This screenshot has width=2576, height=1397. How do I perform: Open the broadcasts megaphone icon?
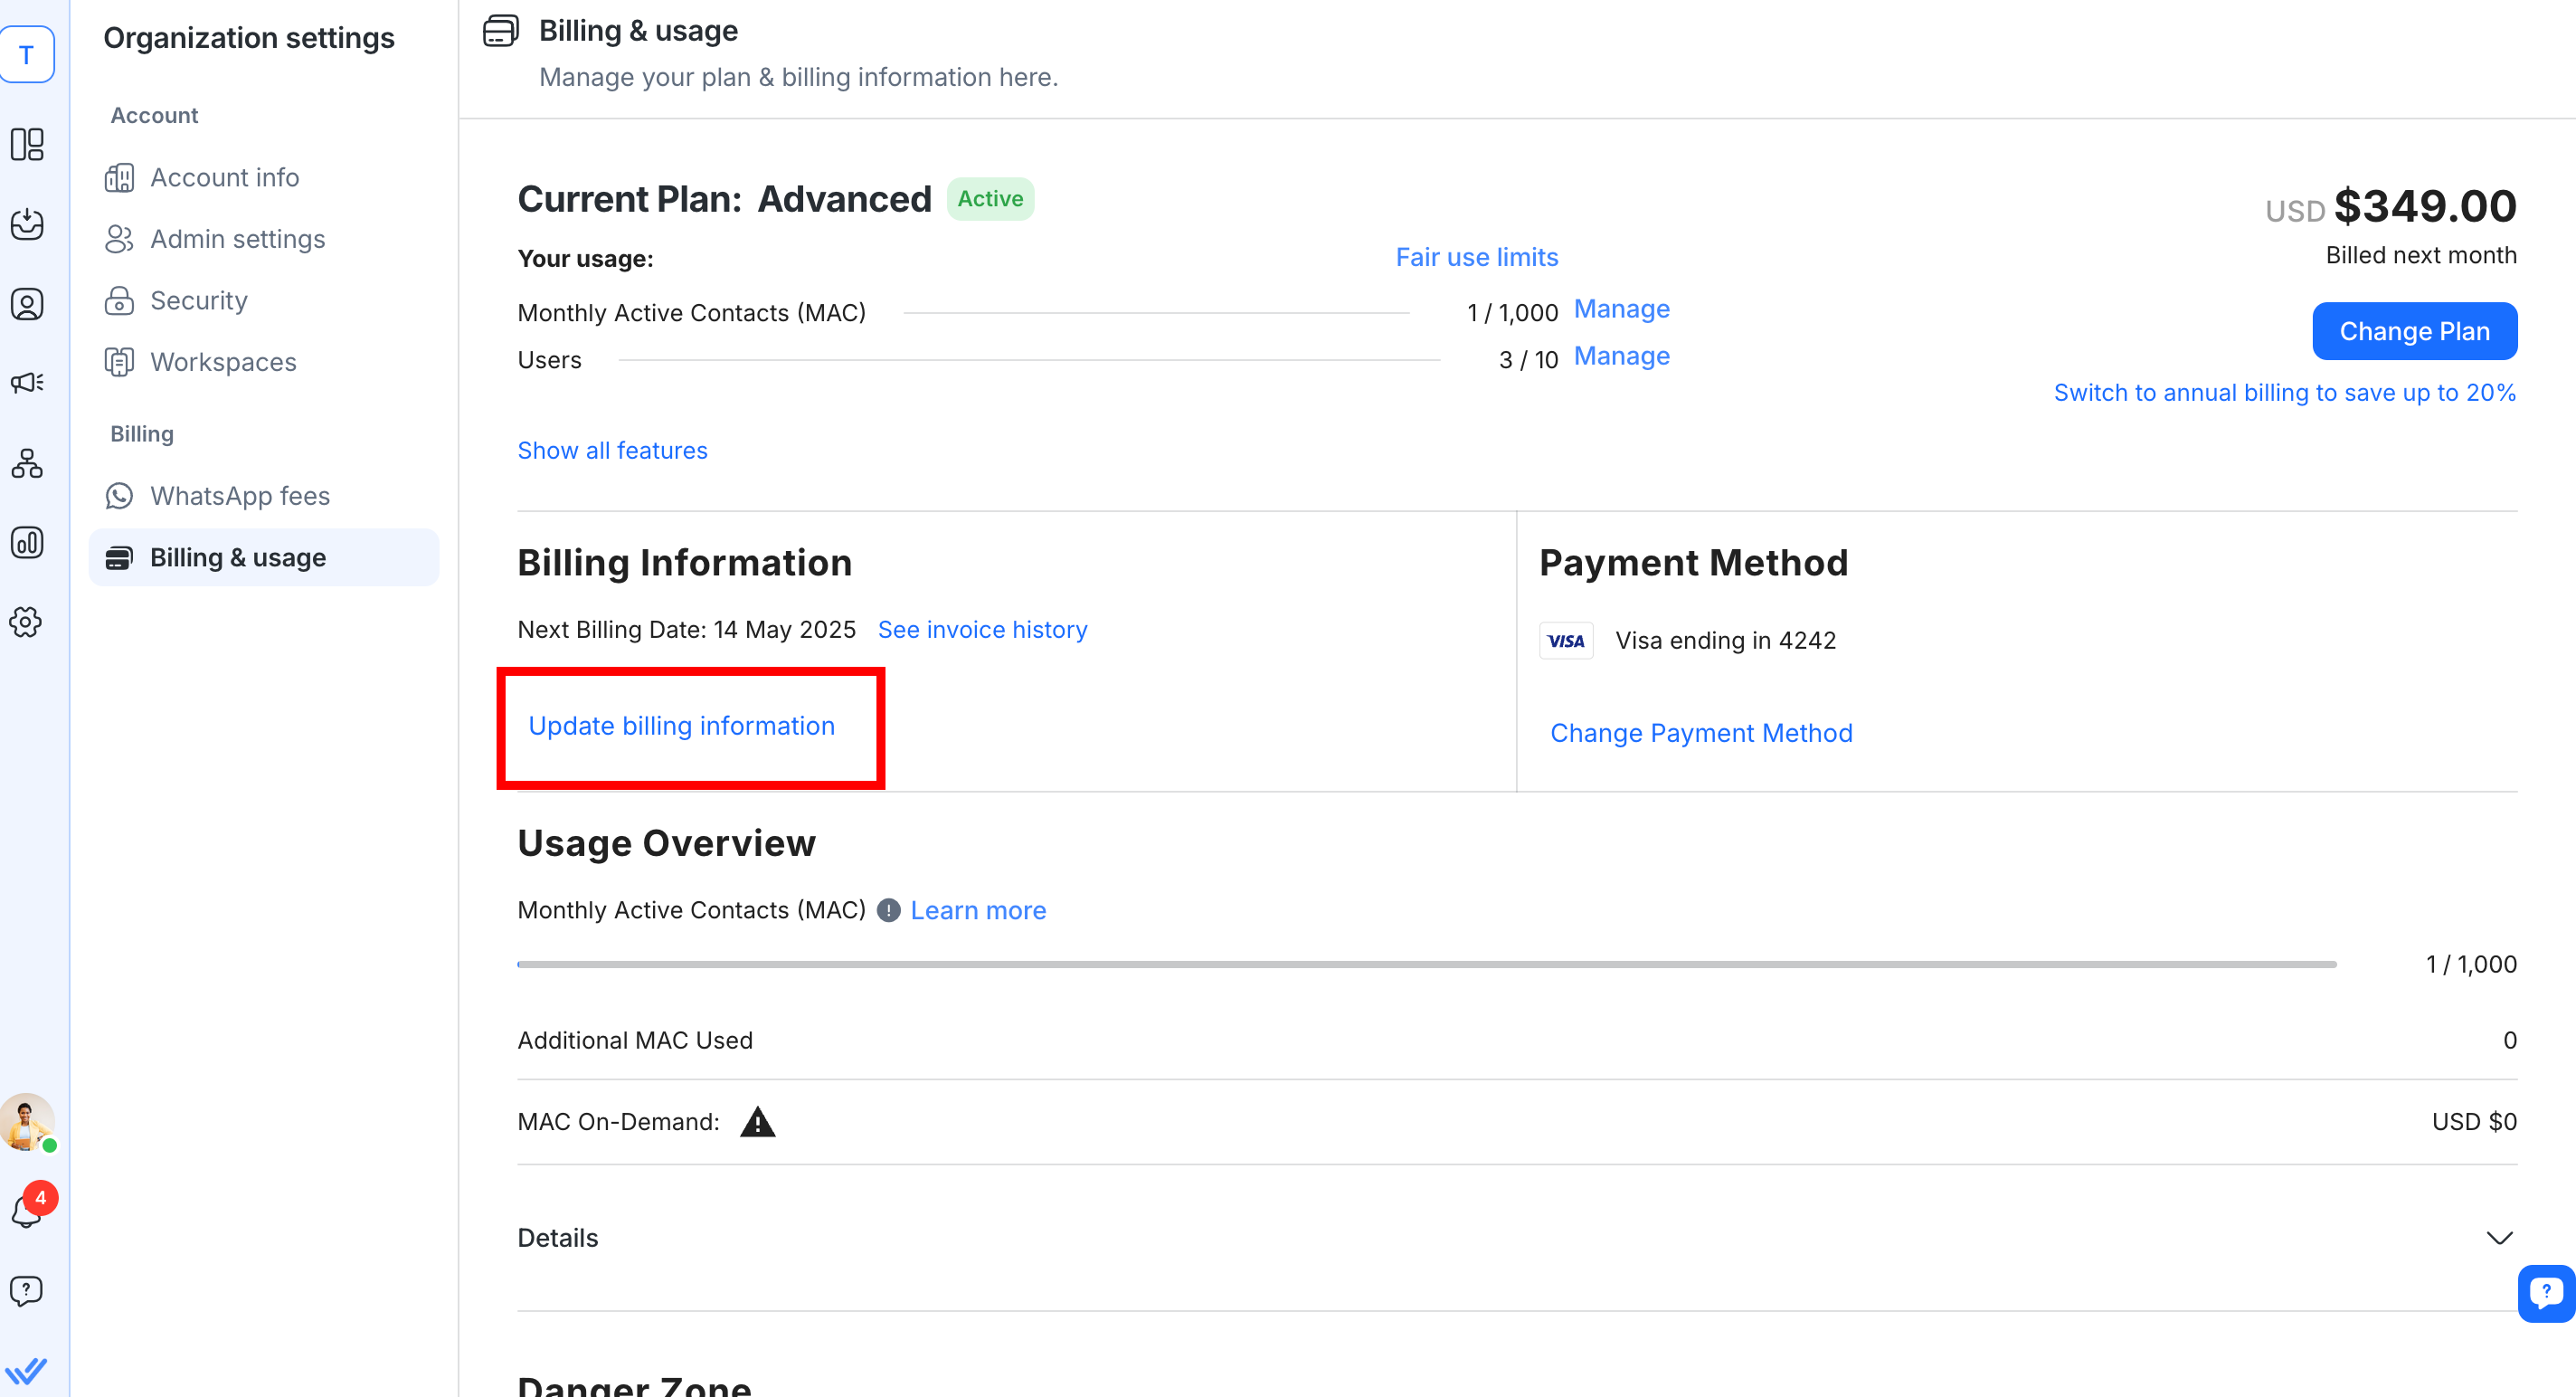[27, 383]
